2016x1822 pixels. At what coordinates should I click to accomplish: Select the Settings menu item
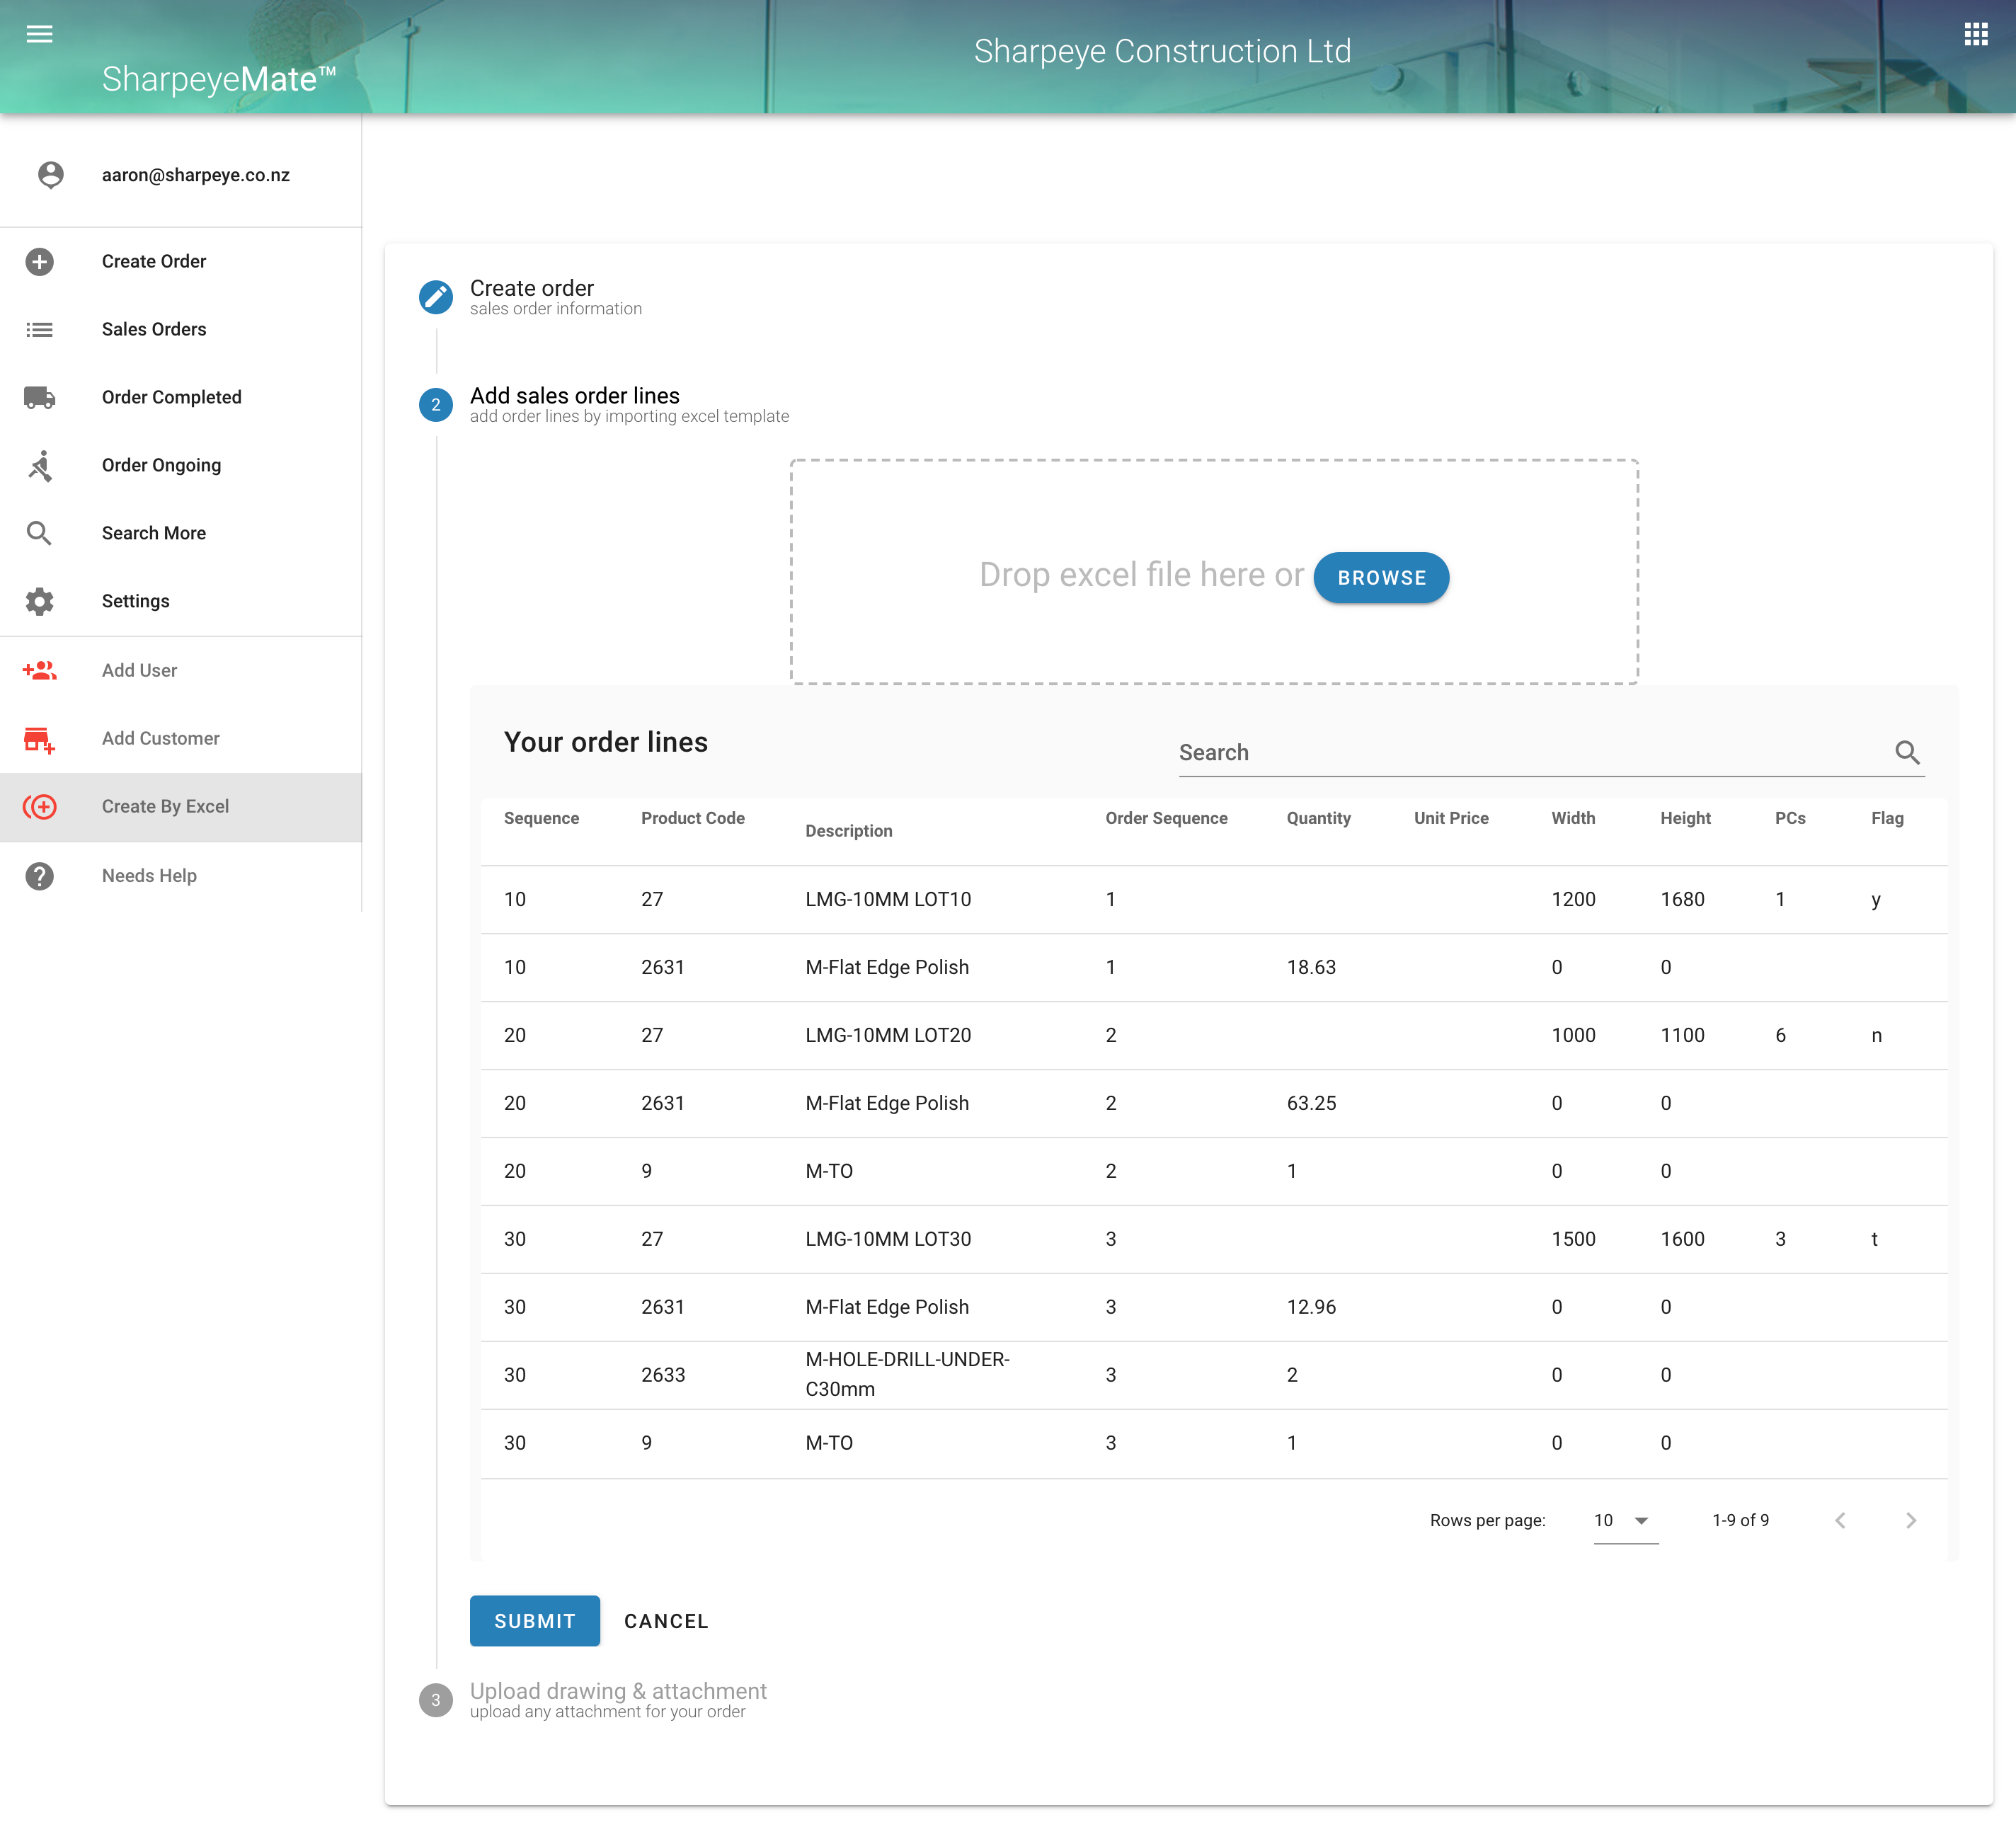[x=136, y=601]
